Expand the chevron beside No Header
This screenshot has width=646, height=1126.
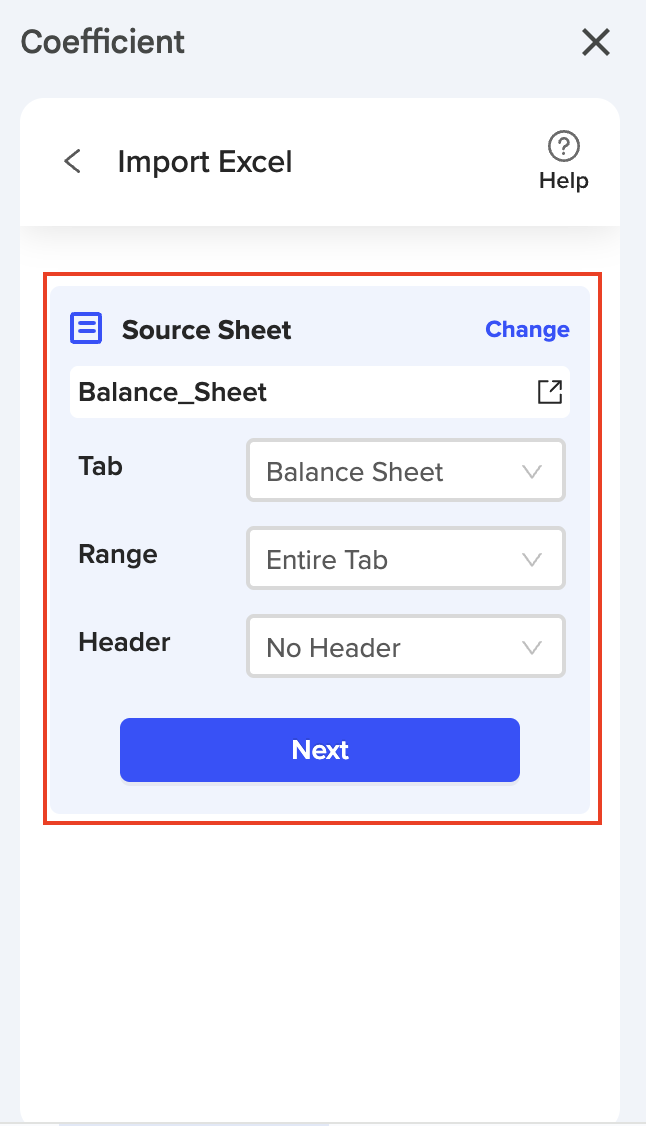532,648
